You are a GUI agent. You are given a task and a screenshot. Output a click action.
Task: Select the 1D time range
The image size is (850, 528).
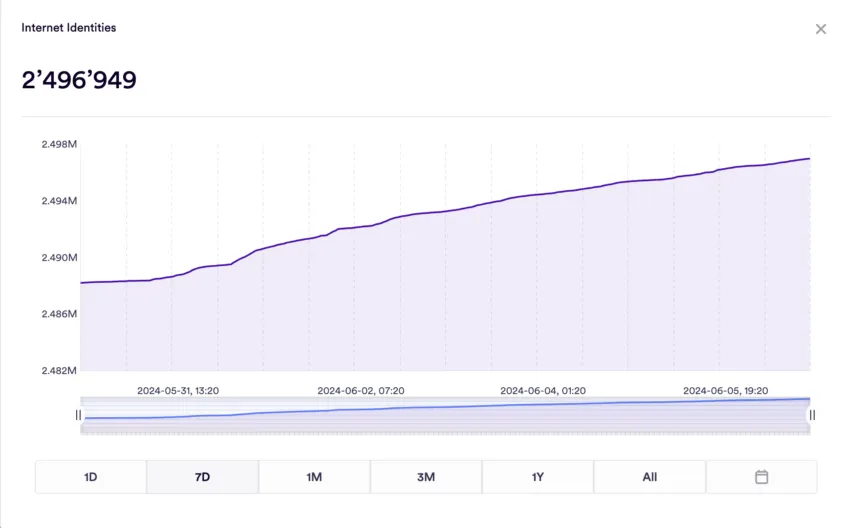tap(91, 477)
